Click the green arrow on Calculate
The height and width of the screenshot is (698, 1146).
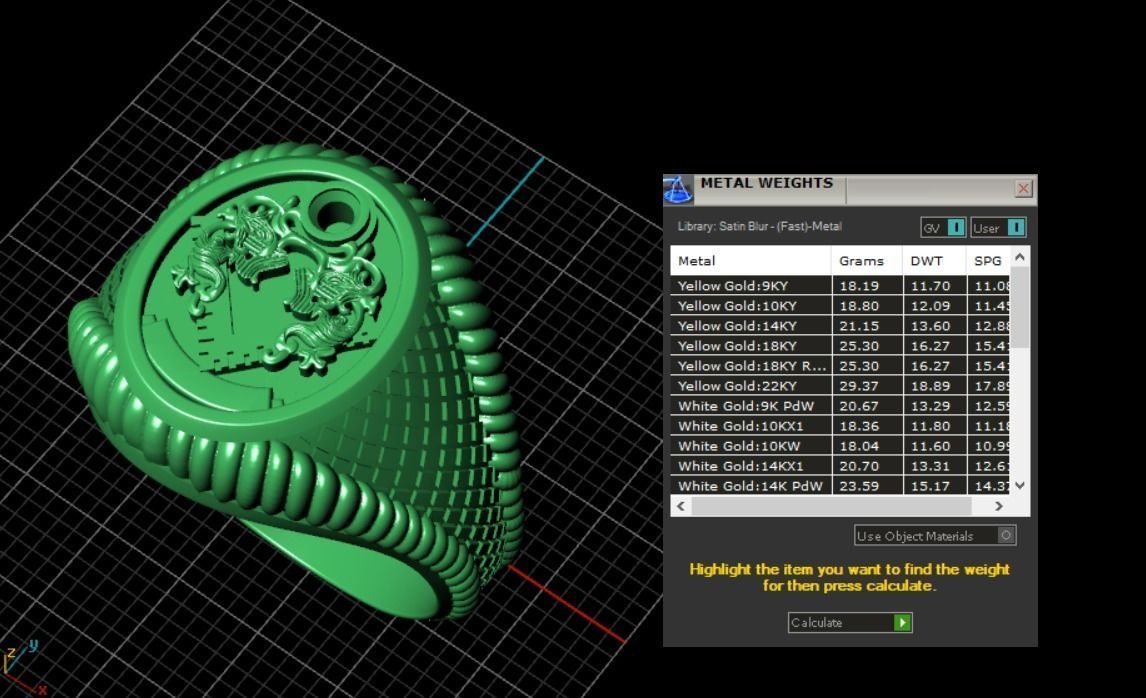[903, 623]
